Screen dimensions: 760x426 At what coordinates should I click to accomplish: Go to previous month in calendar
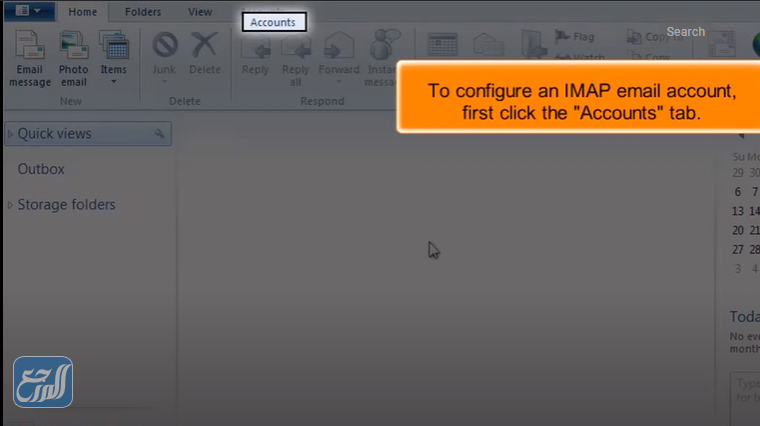pyautogui.click(x=741, y=135)
